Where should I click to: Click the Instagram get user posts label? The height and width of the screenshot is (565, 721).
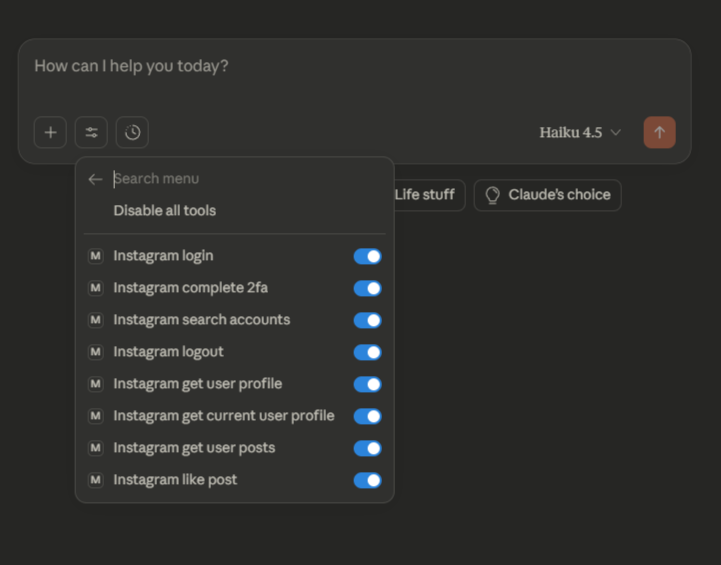click(194, 448)
